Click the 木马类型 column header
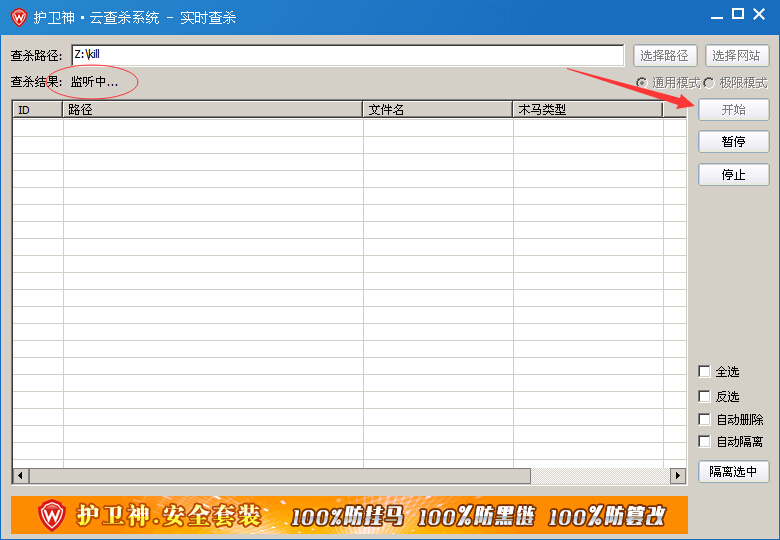 588,109
